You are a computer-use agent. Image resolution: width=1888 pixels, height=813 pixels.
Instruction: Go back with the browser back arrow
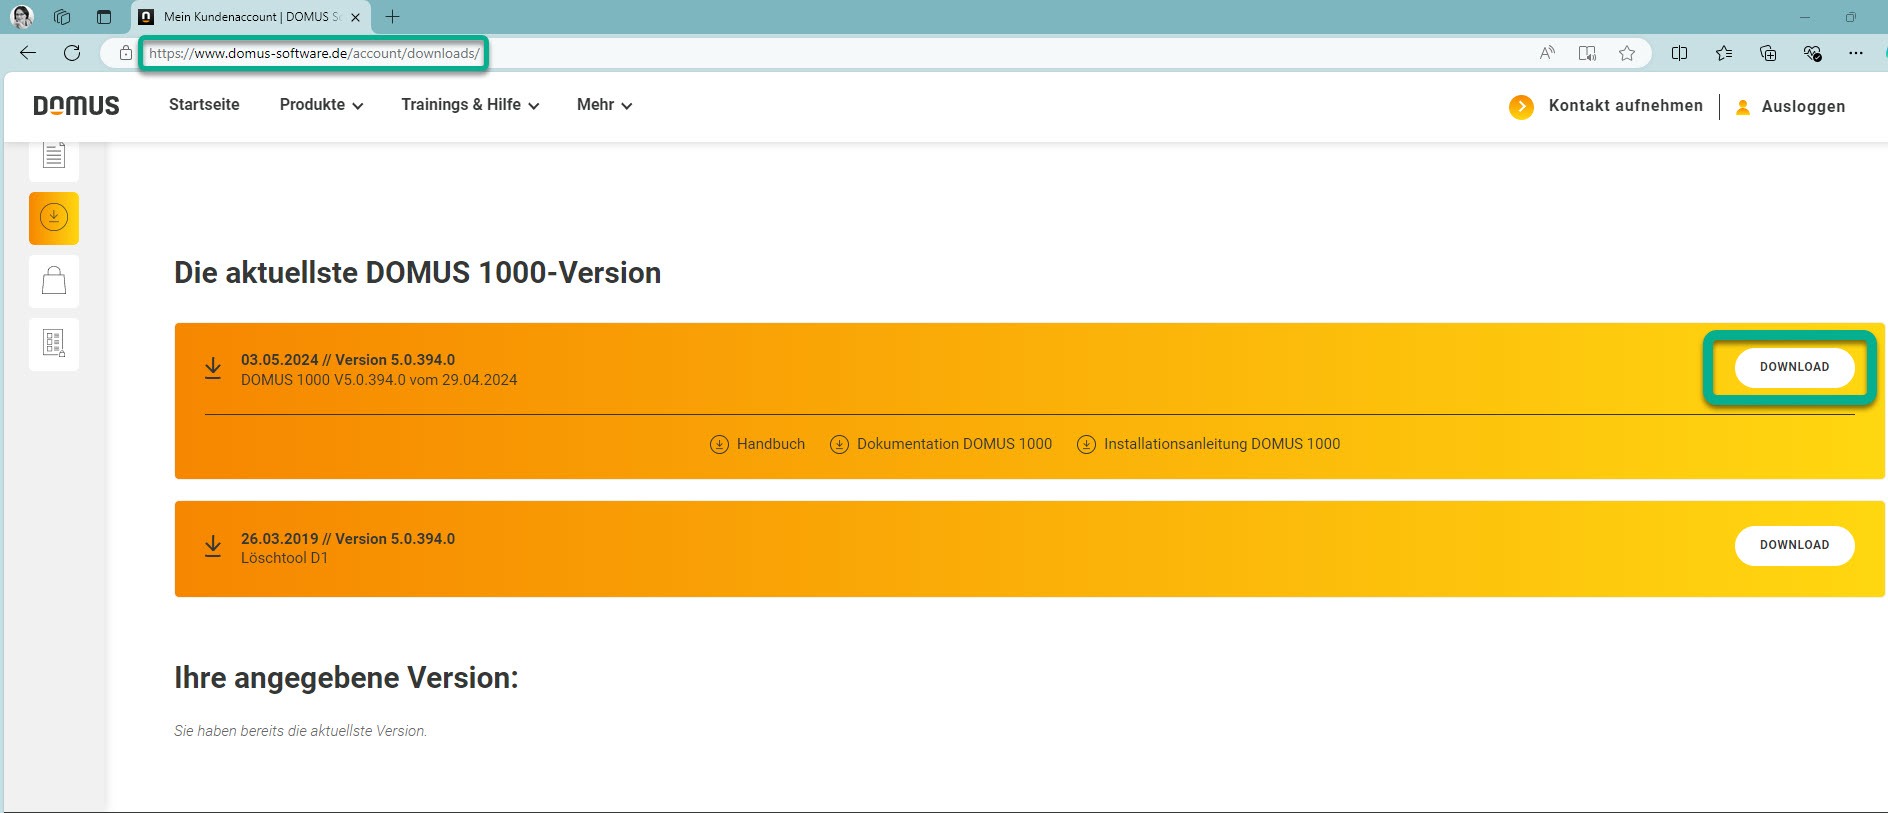28,53
